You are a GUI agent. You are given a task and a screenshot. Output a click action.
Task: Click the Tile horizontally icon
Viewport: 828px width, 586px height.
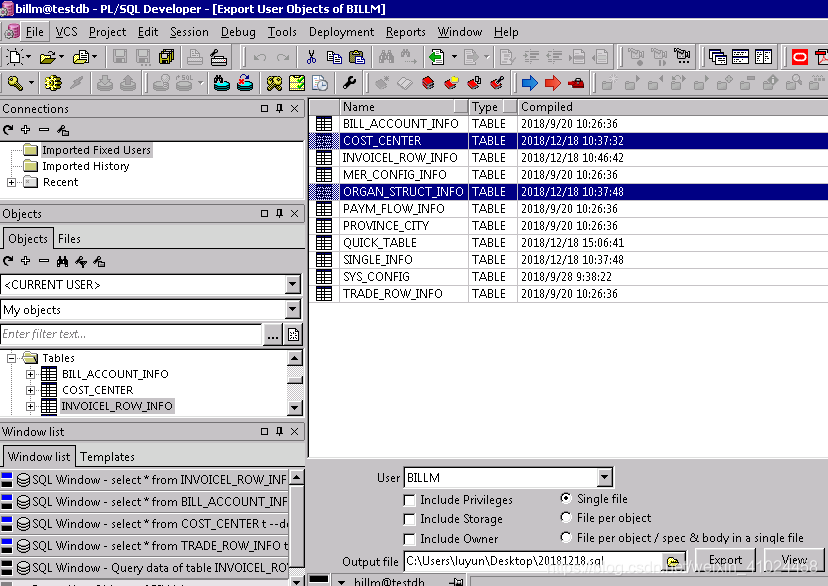pos(740,56)
